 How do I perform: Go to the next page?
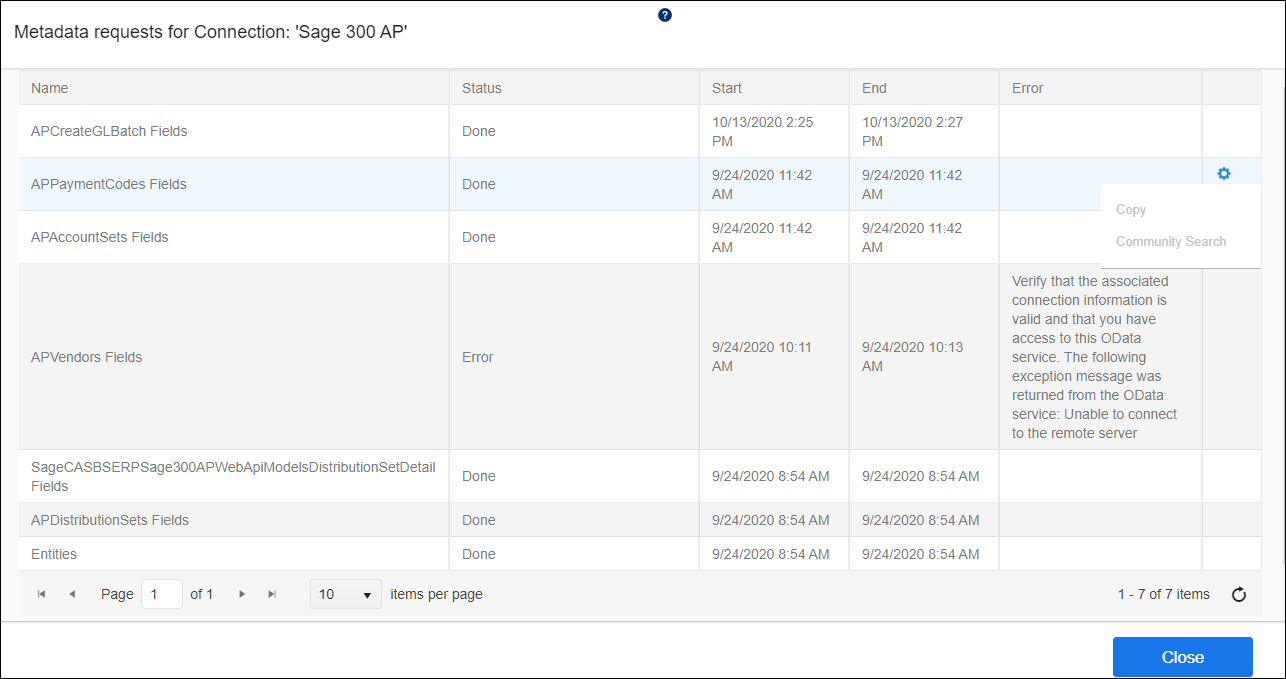pos(242,594)
